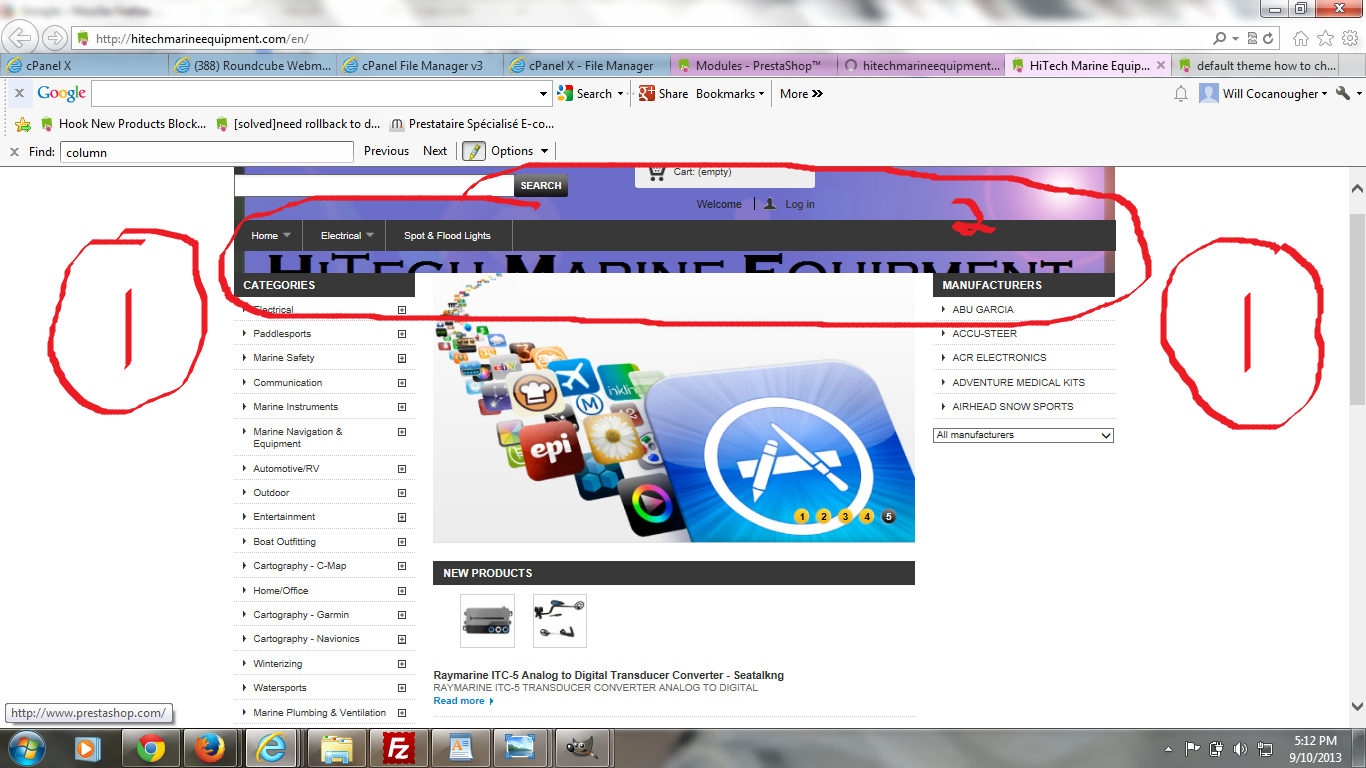Click the Log in link

point(800,204)
